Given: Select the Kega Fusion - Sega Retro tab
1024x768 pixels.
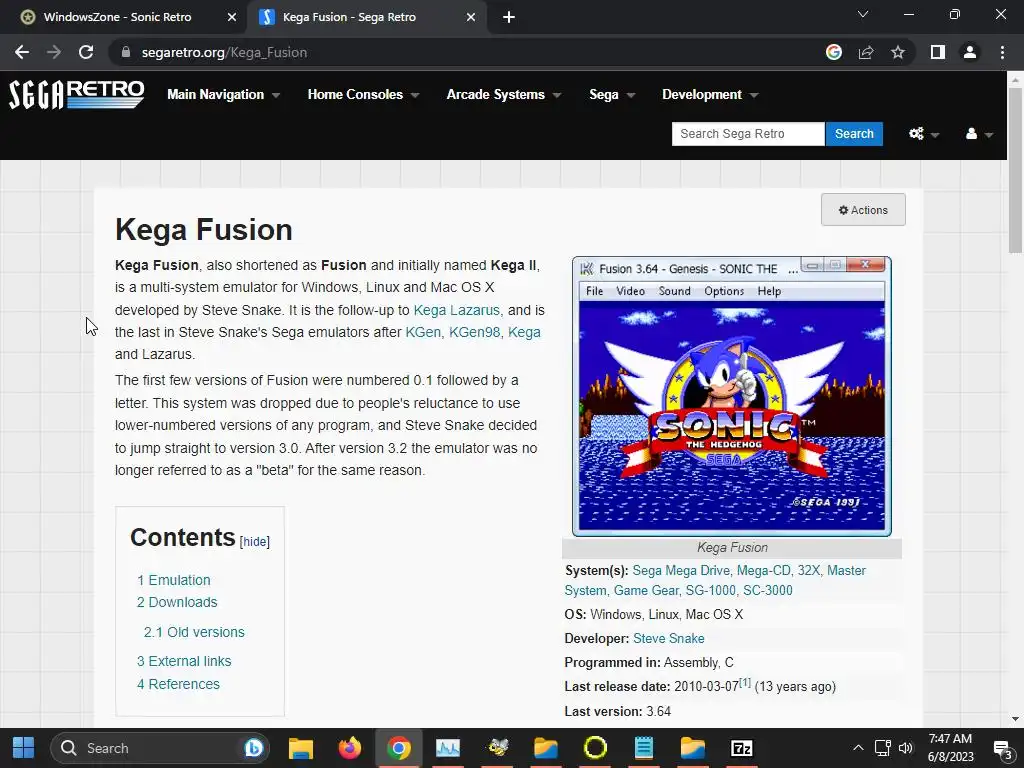Looking at the screenshot, I should [x=349, y=17].
